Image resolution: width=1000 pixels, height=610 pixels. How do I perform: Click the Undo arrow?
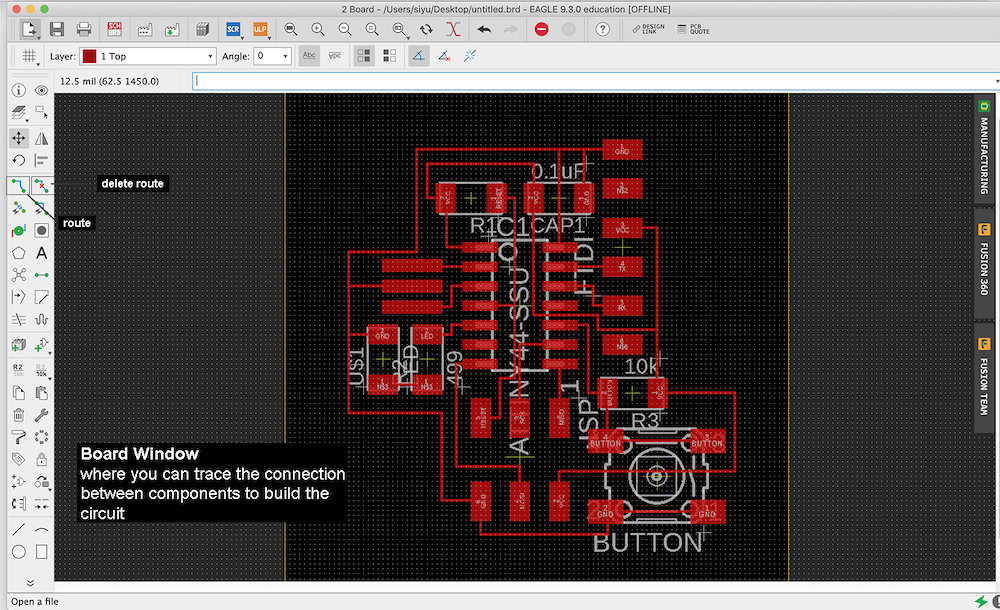[484, 29]
